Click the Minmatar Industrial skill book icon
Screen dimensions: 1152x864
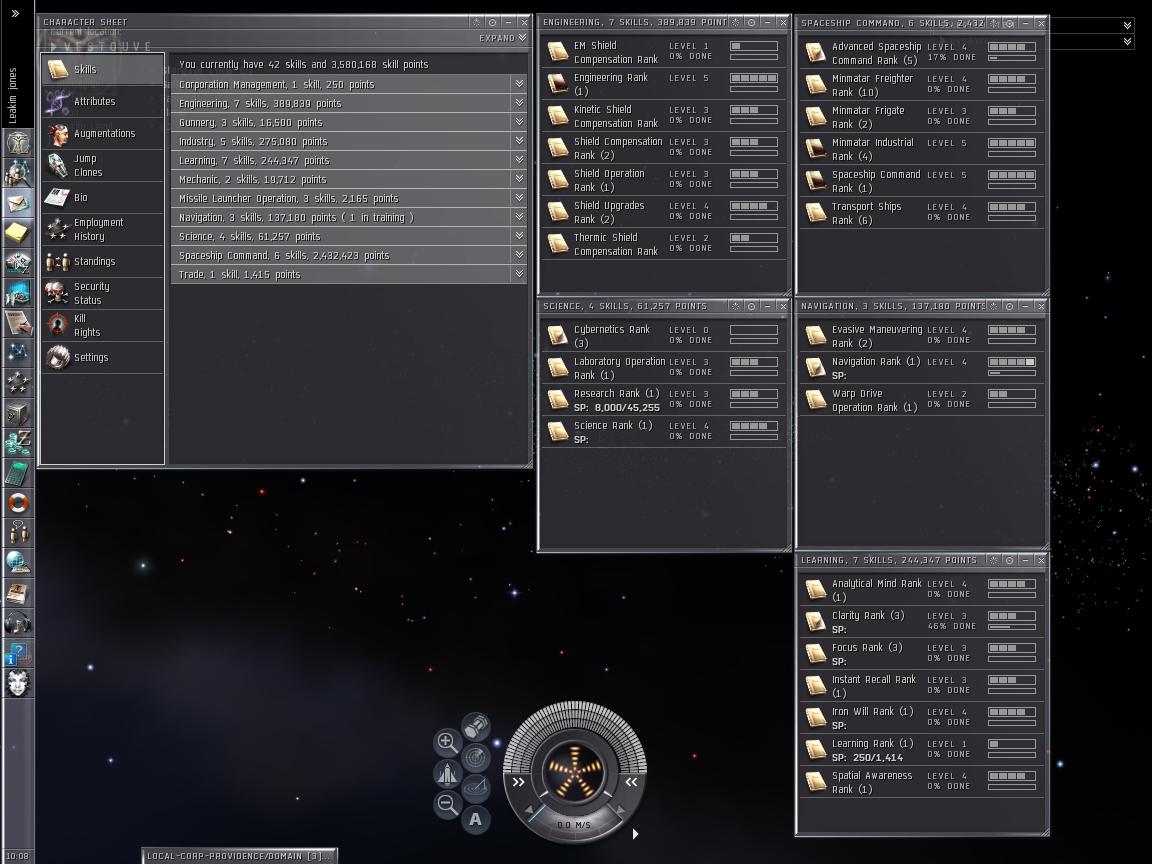(816, 149)
